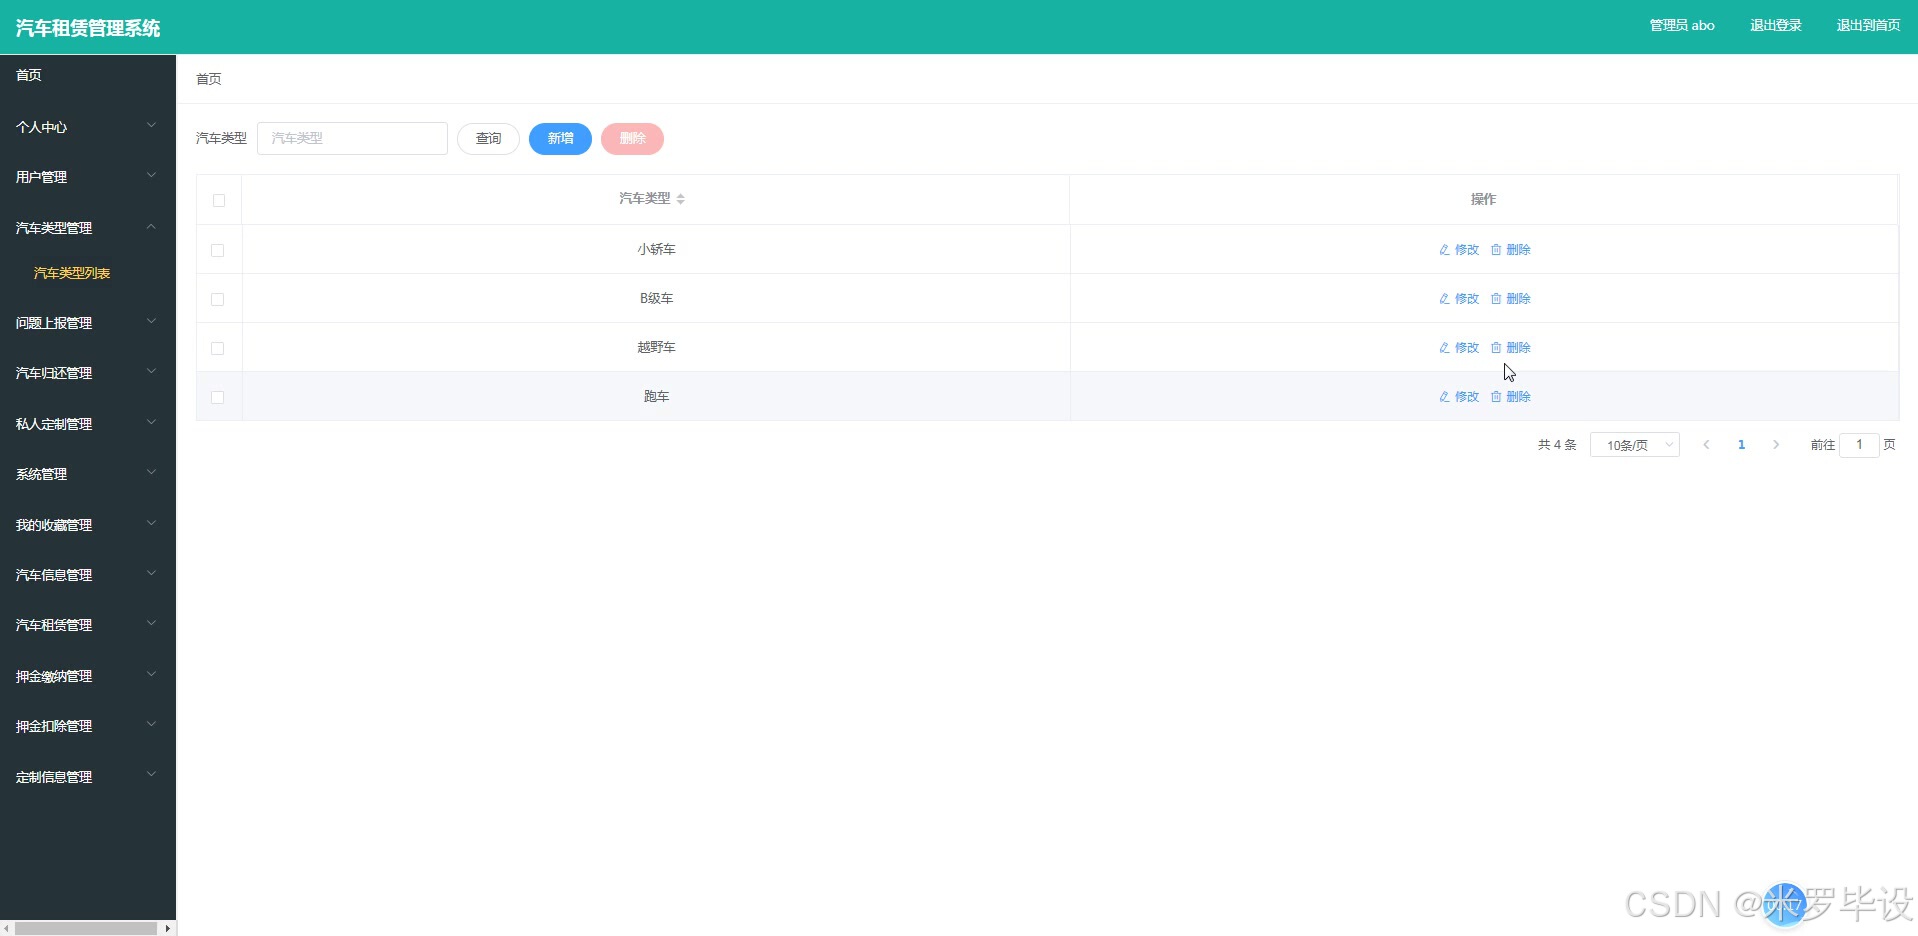Expand the 私人定制管理 sidebar menu

pyautogui.click(x=88, y=424)
